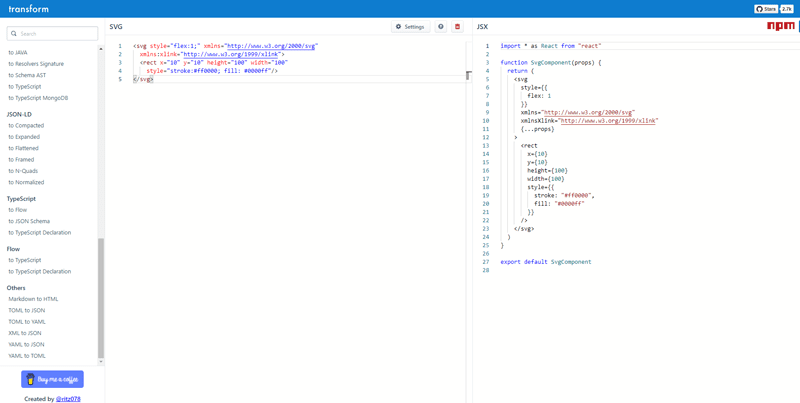
Task: Select 'Markdown to HTML' converter
Action: coord(33,299)
